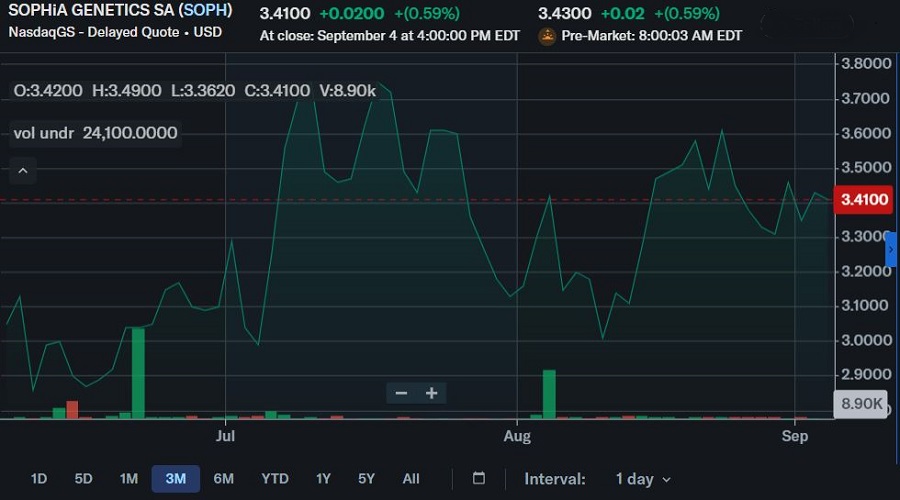Click the Aug axis label

[517, 436]
